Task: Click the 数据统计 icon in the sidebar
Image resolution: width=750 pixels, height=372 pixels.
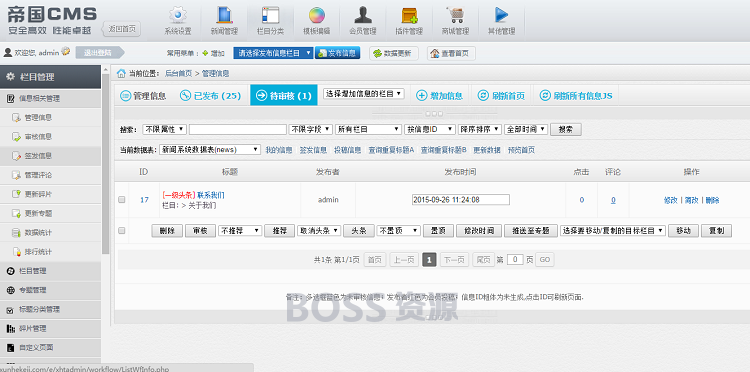Action: click(x=16, y=232)
